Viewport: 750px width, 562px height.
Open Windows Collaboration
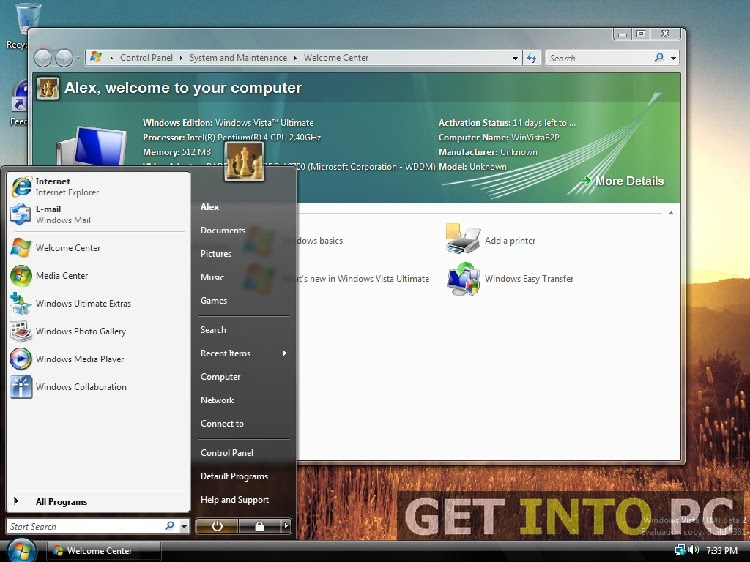98,386
